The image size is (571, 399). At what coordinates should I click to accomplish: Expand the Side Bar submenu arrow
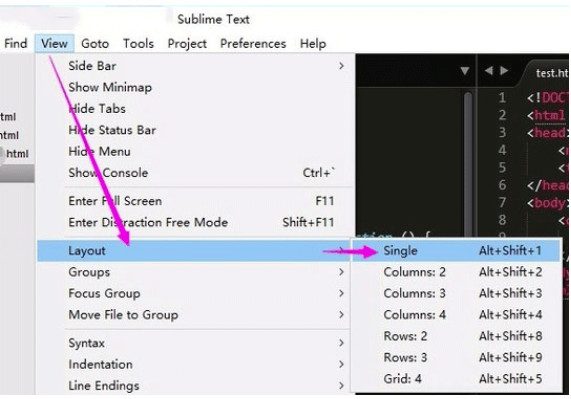click(x=341, y=66)
